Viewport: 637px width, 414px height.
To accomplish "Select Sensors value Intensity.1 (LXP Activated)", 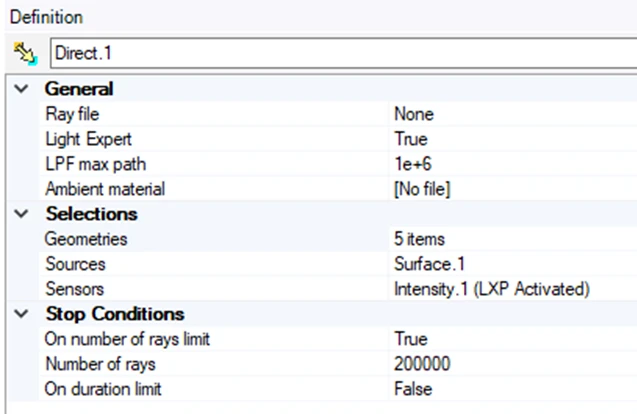I will pos(492,289).
